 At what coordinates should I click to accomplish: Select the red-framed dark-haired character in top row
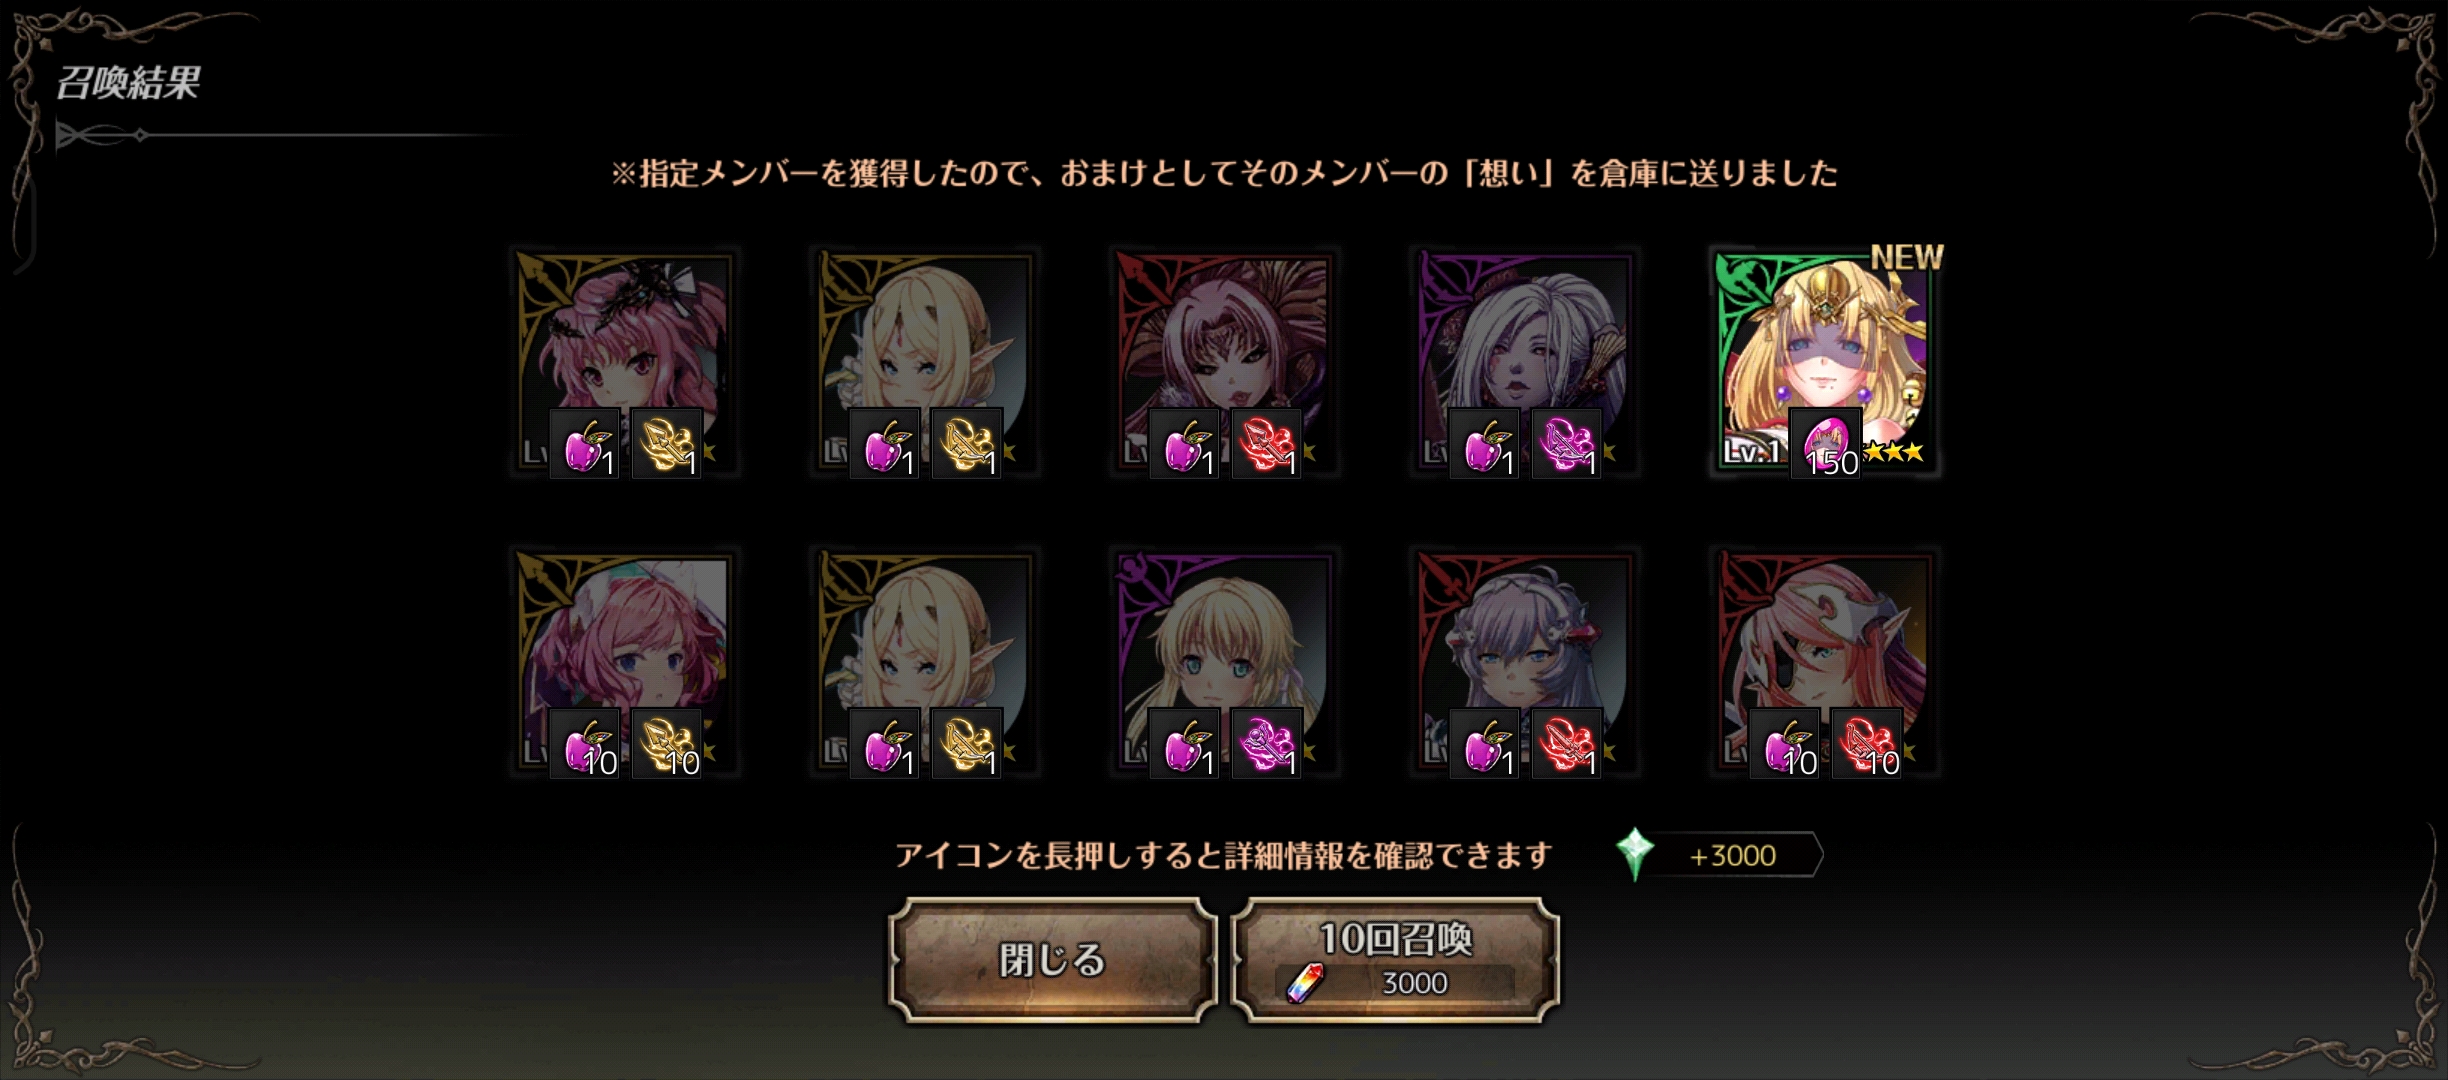pos(1225,362)
